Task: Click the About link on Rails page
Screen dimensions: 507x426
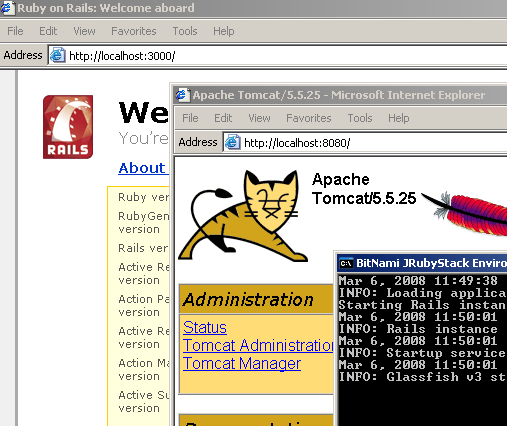Action: pos(143,168)
